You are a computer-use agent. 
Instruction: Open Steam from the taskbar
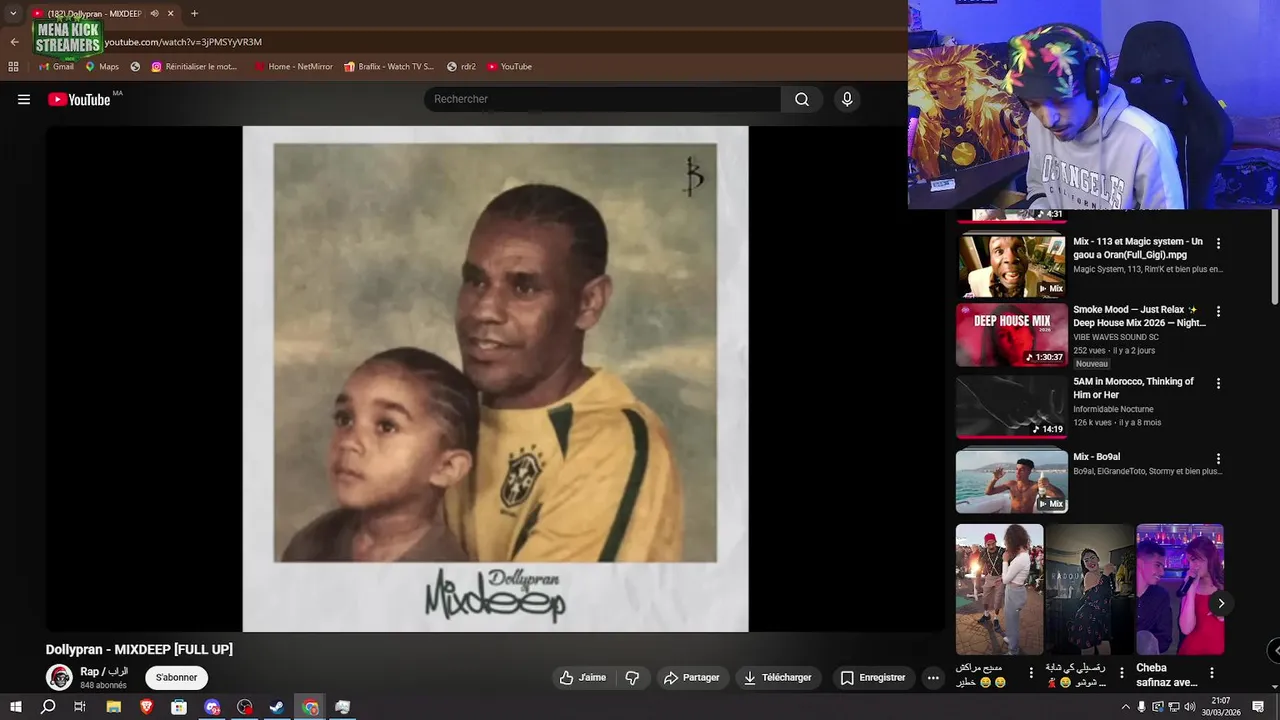[x=277, y=707]
